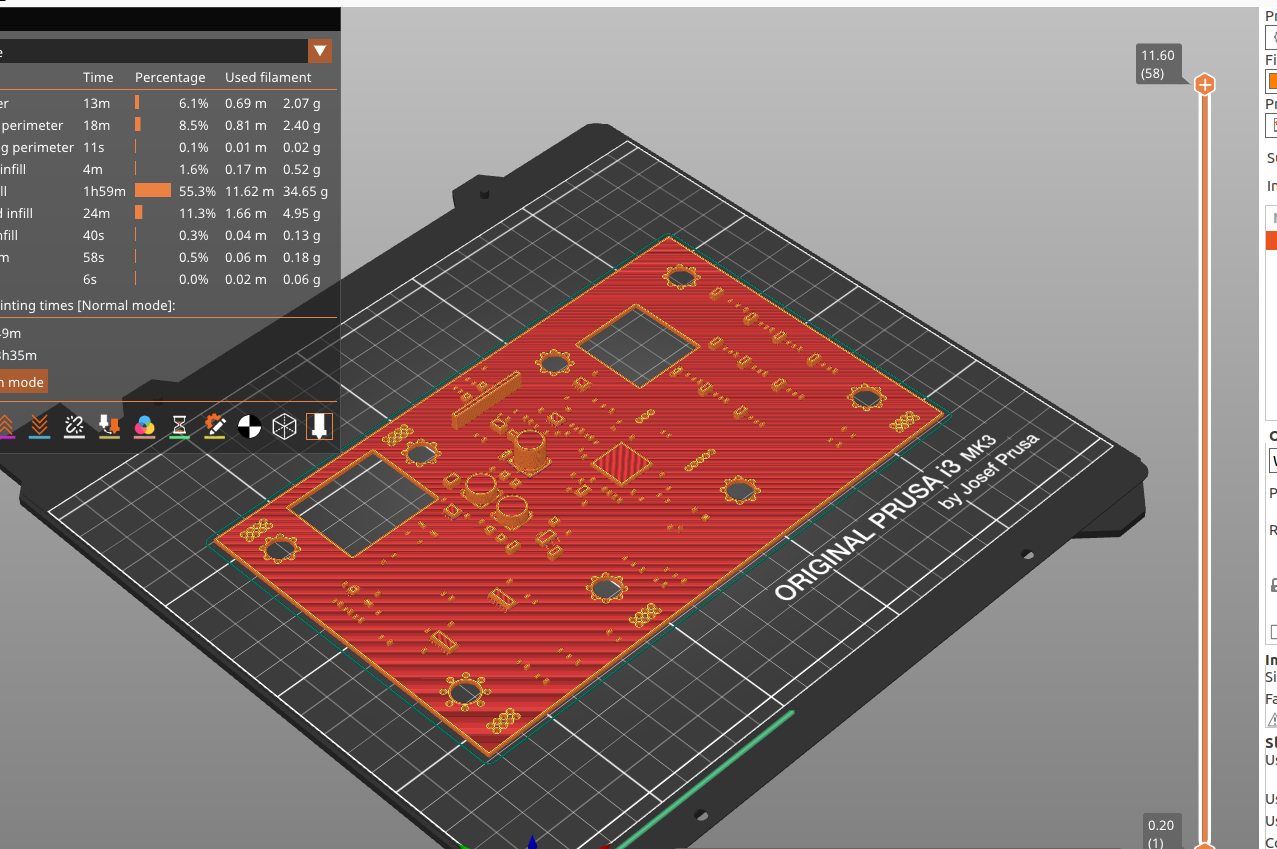
Task: Toggle custom G-code gear-pencil icon
Action: point(215,426)
